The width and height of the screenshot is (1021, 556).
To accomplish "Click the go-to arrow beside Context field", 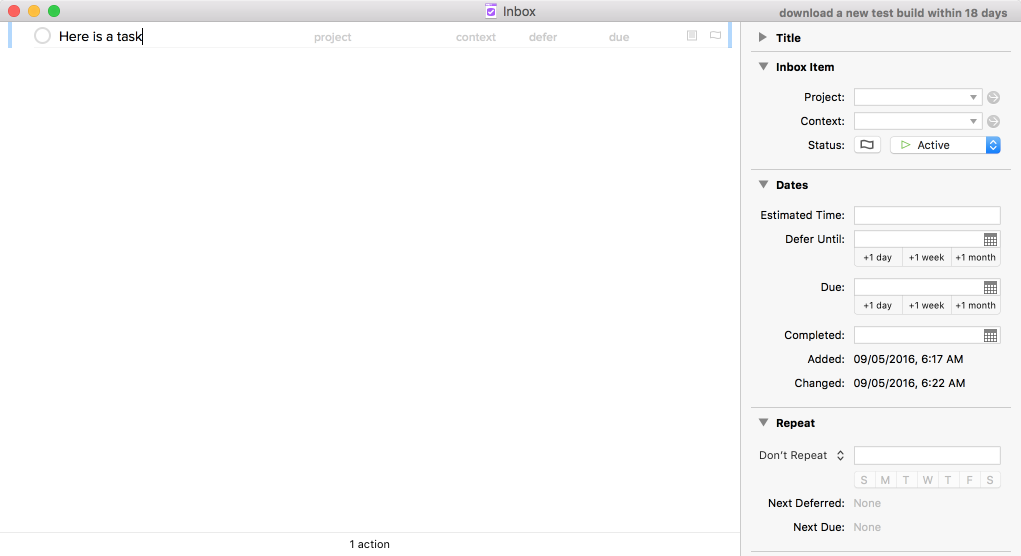I will 993,121.
